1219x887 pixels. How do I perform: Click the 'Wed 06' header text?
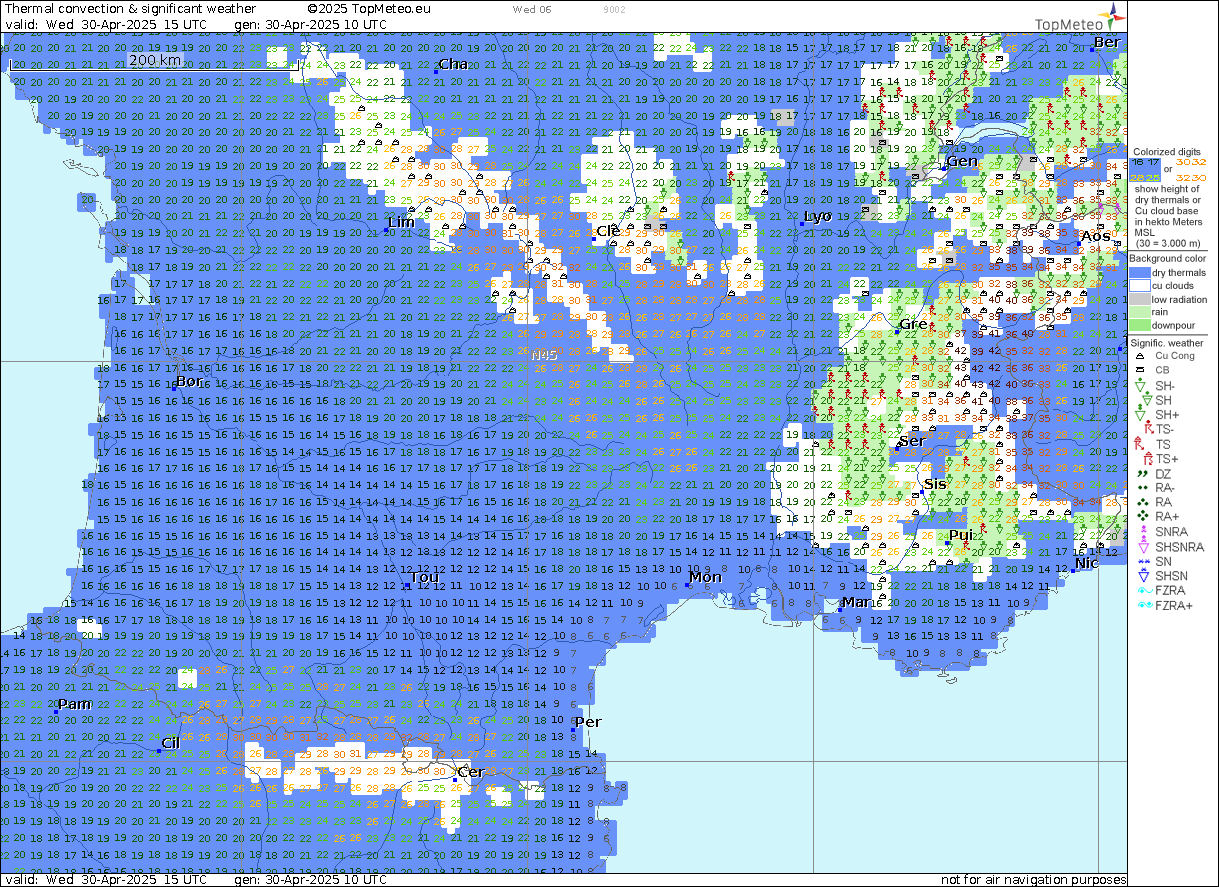[531, 8]
